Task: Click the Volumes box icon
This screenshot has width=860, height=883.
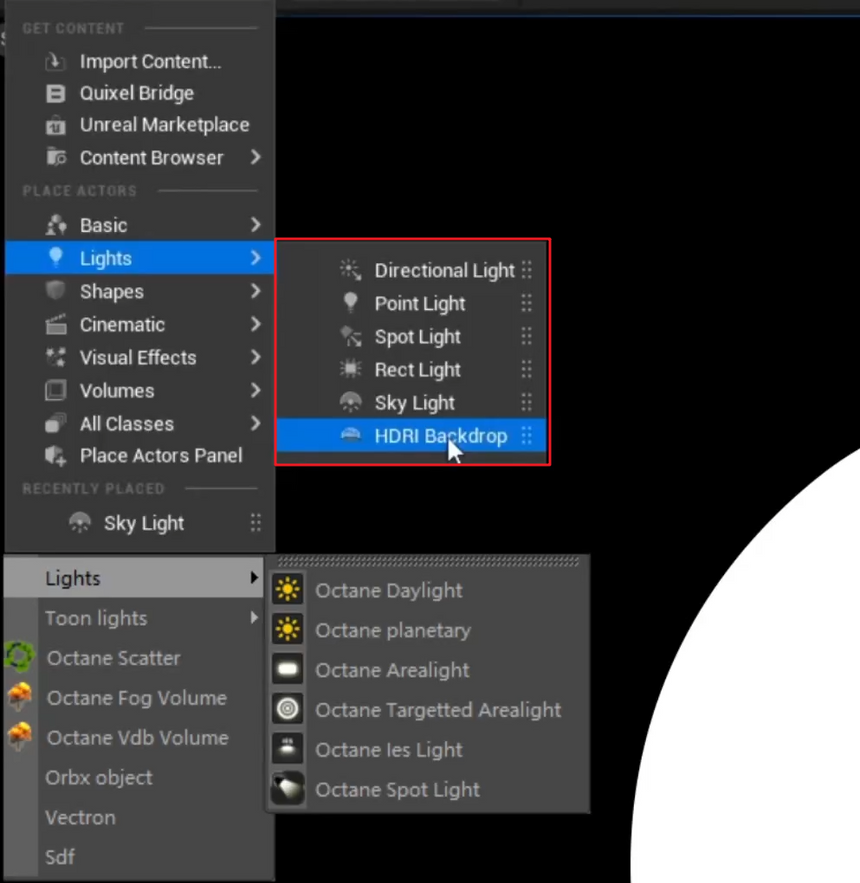Action: pyautogui.click(x=55, y=390)
